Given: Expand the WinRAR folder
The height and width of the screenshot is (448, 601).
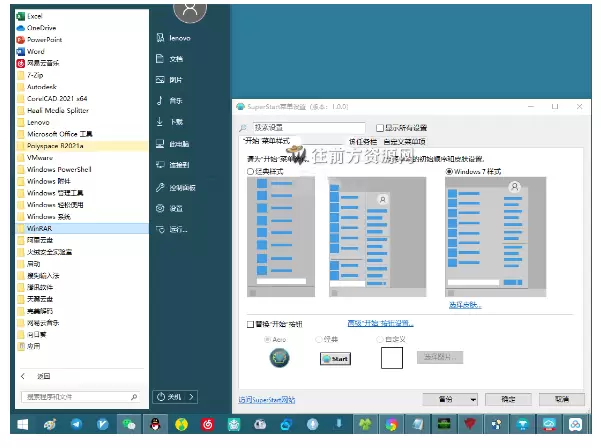Looking at the screenshot, I should pyautogui.click(x=81, y=228).
